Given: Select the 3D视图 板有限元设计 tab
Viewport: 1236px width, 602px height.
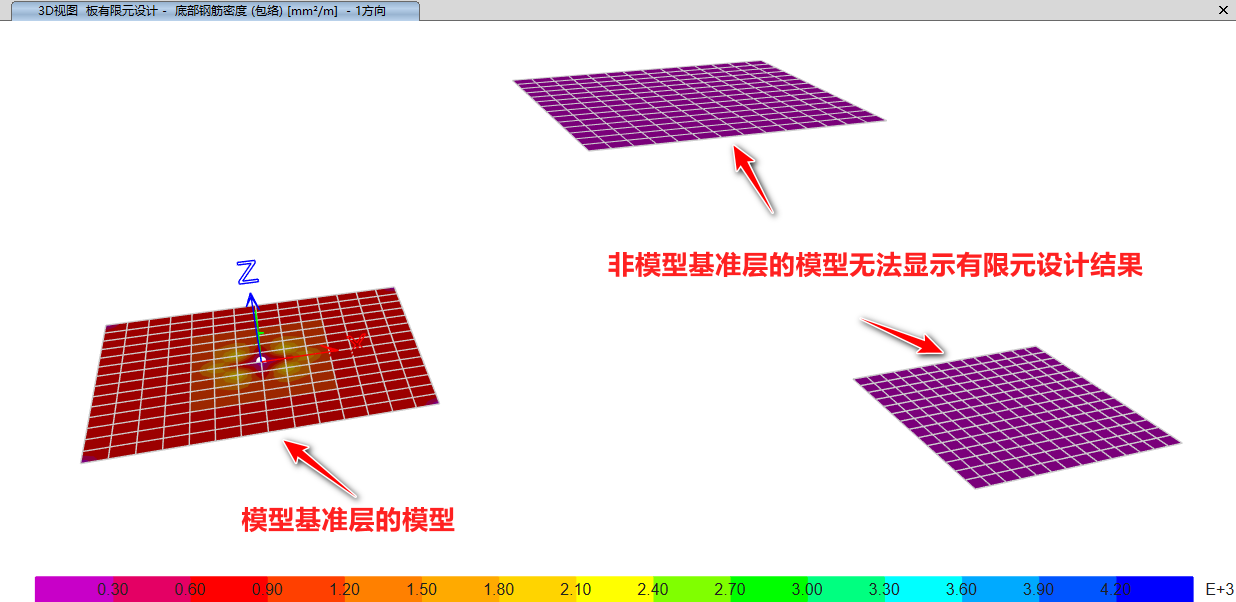Looking at the screenshot, I should click(210, 11).
